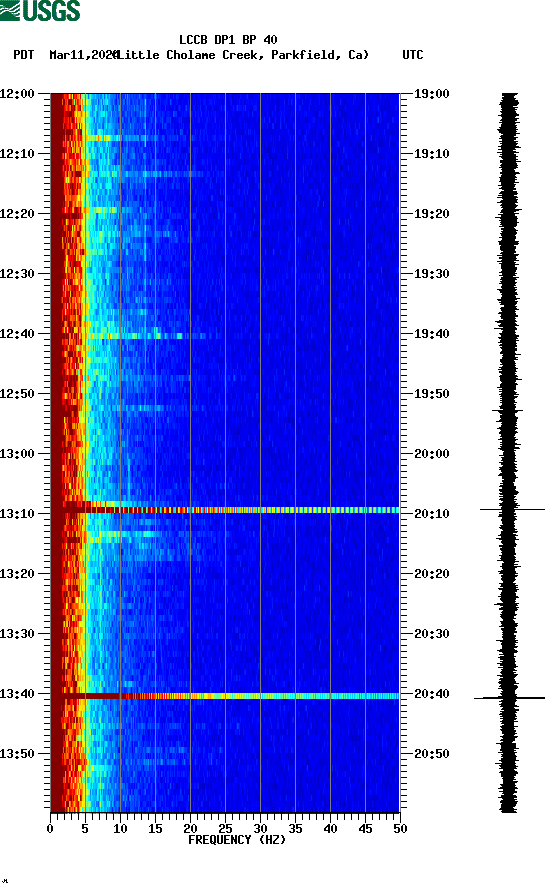
Task: Click the 'UTC' timezone label
Action: coord(413,55)
